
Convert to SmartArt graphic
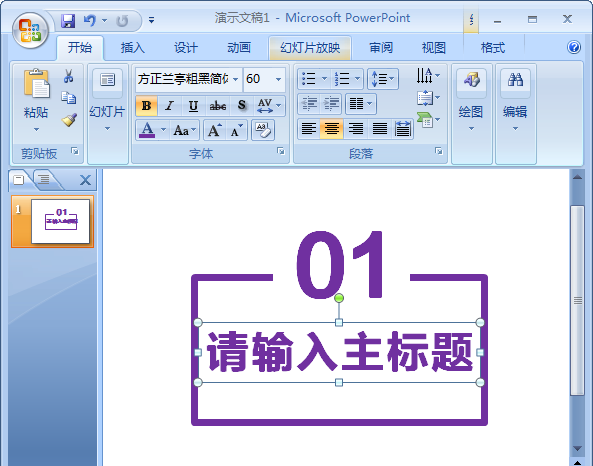coord(428,120)
